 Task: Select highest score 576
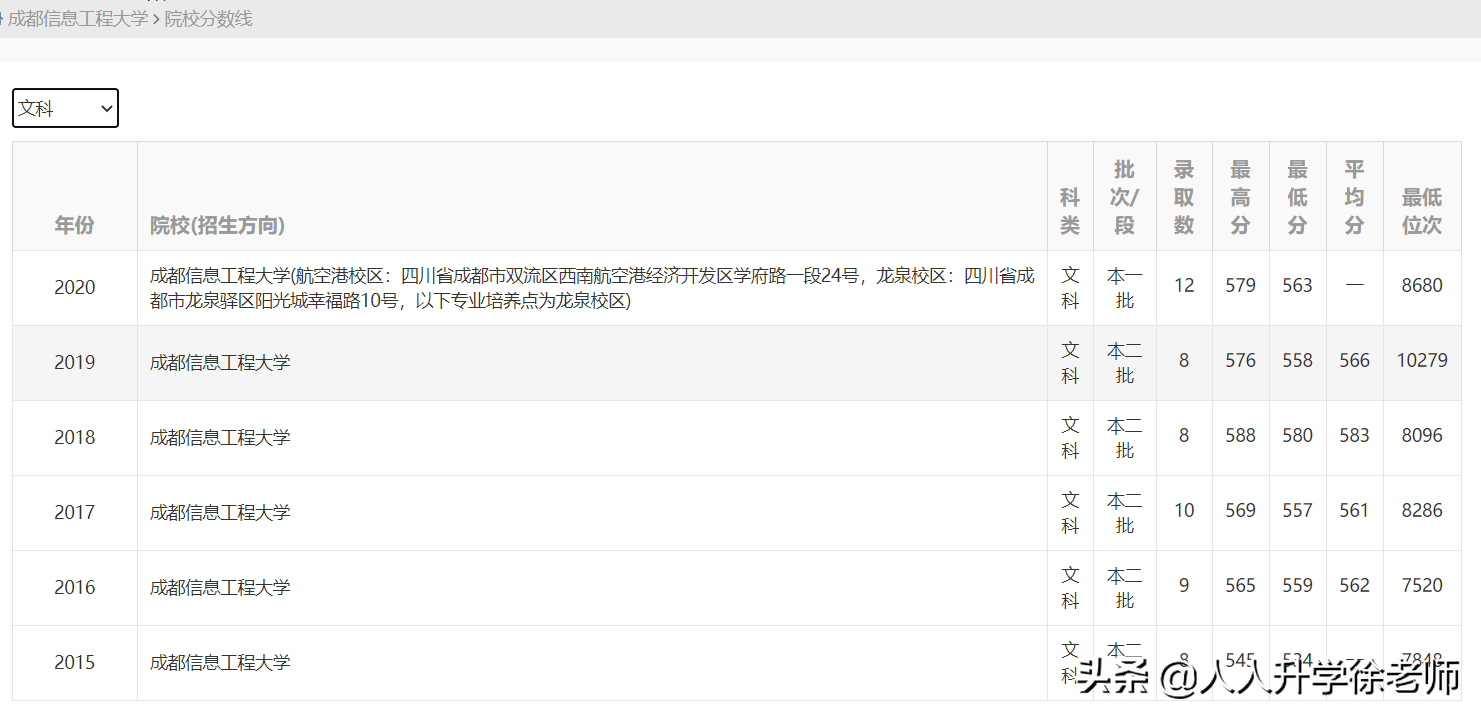pyautogui.click(x=1240, y=360)
